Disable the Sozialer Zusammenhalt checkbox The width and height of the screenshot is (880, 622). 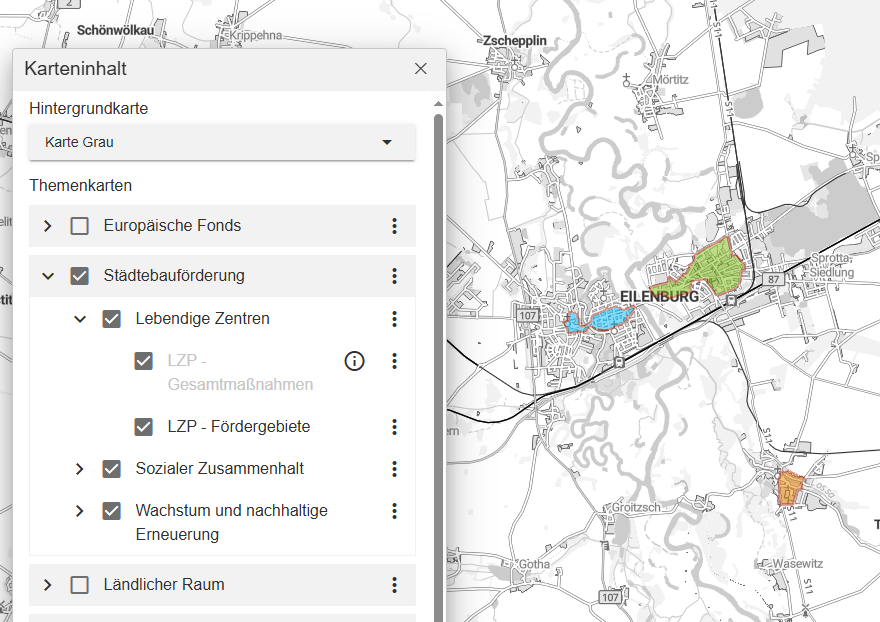click(x=112, y=469)
